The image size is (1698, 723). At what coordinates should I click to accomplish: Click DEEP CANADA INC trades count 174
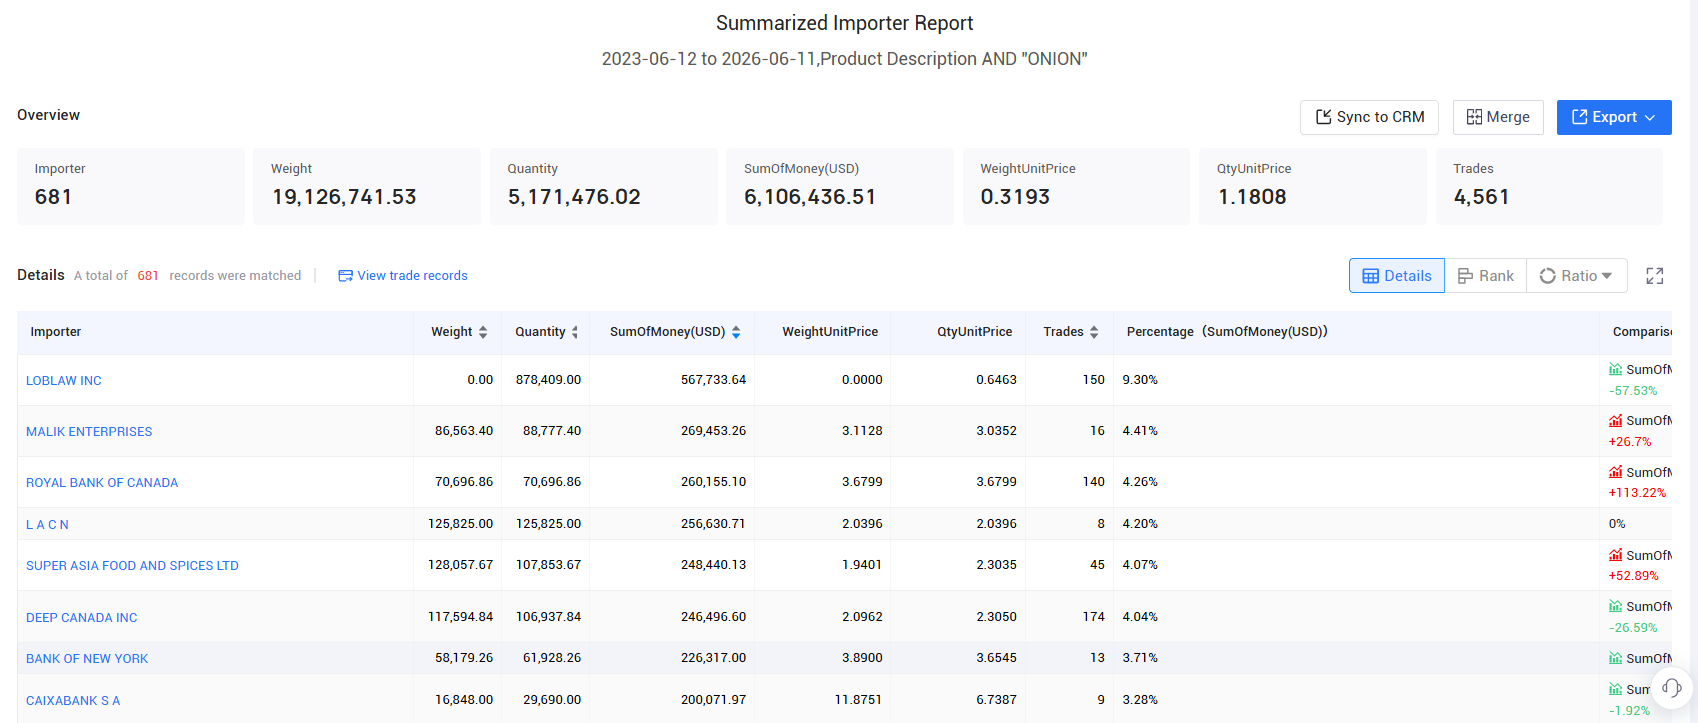pyautogui.click(x=1094, y=617)
